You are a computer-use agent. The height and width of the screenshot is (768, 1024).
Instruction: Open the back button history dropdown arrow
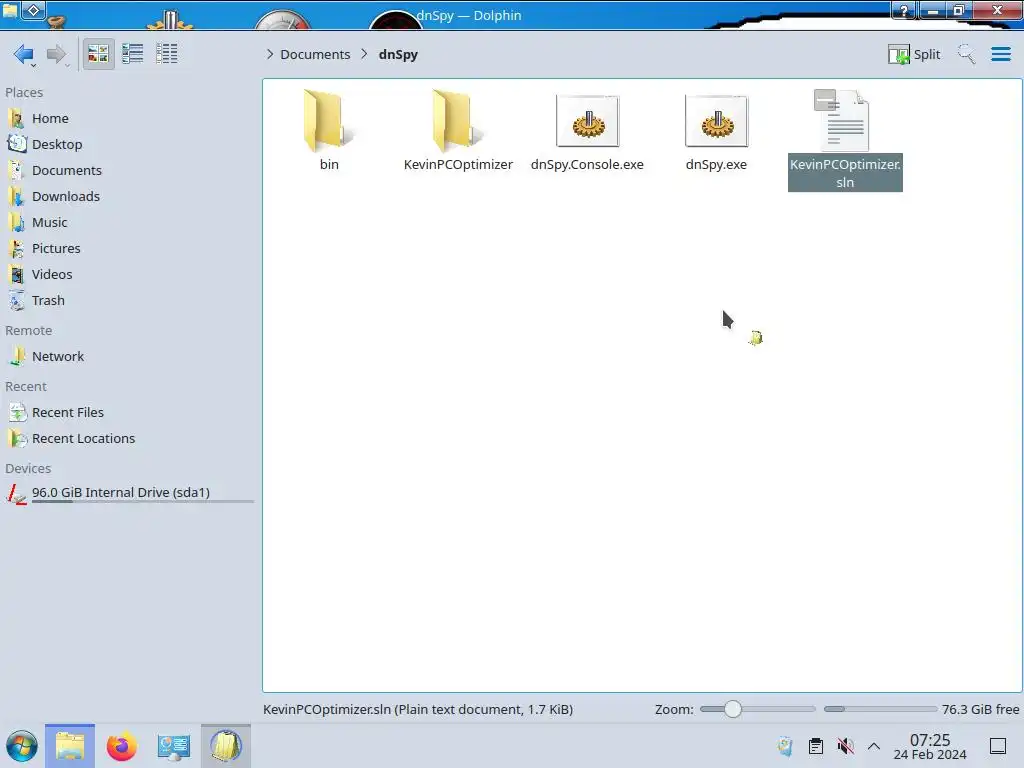33,65
